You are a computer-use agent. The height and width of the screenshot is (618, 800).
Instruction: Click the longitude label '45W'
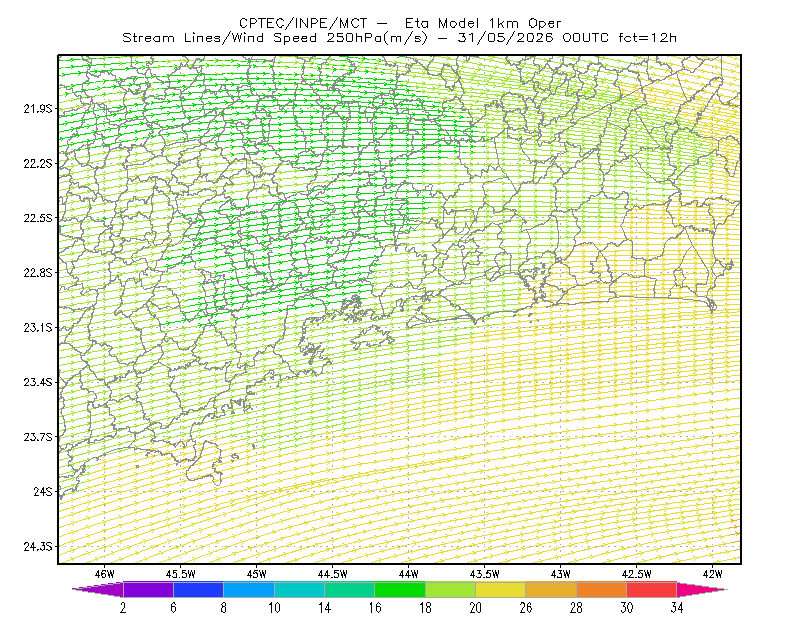pyautogui.click(x=257, y=574)
